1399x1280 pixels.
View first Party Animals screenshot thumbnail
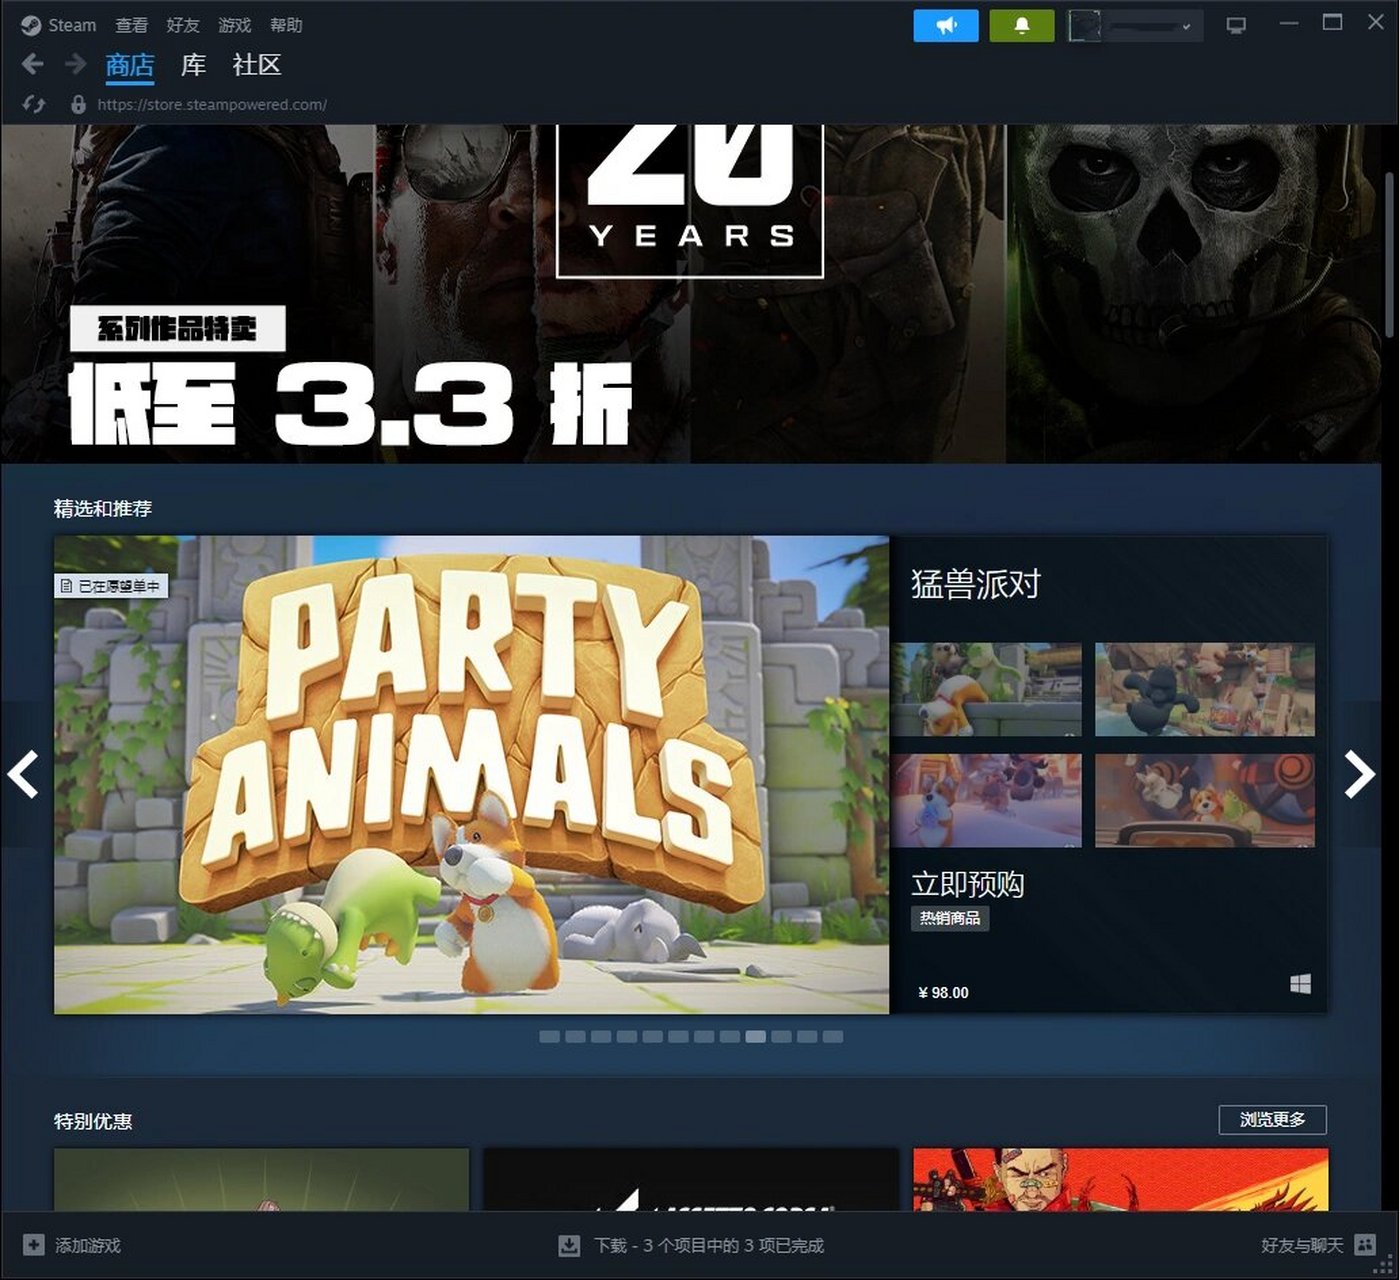988,690
